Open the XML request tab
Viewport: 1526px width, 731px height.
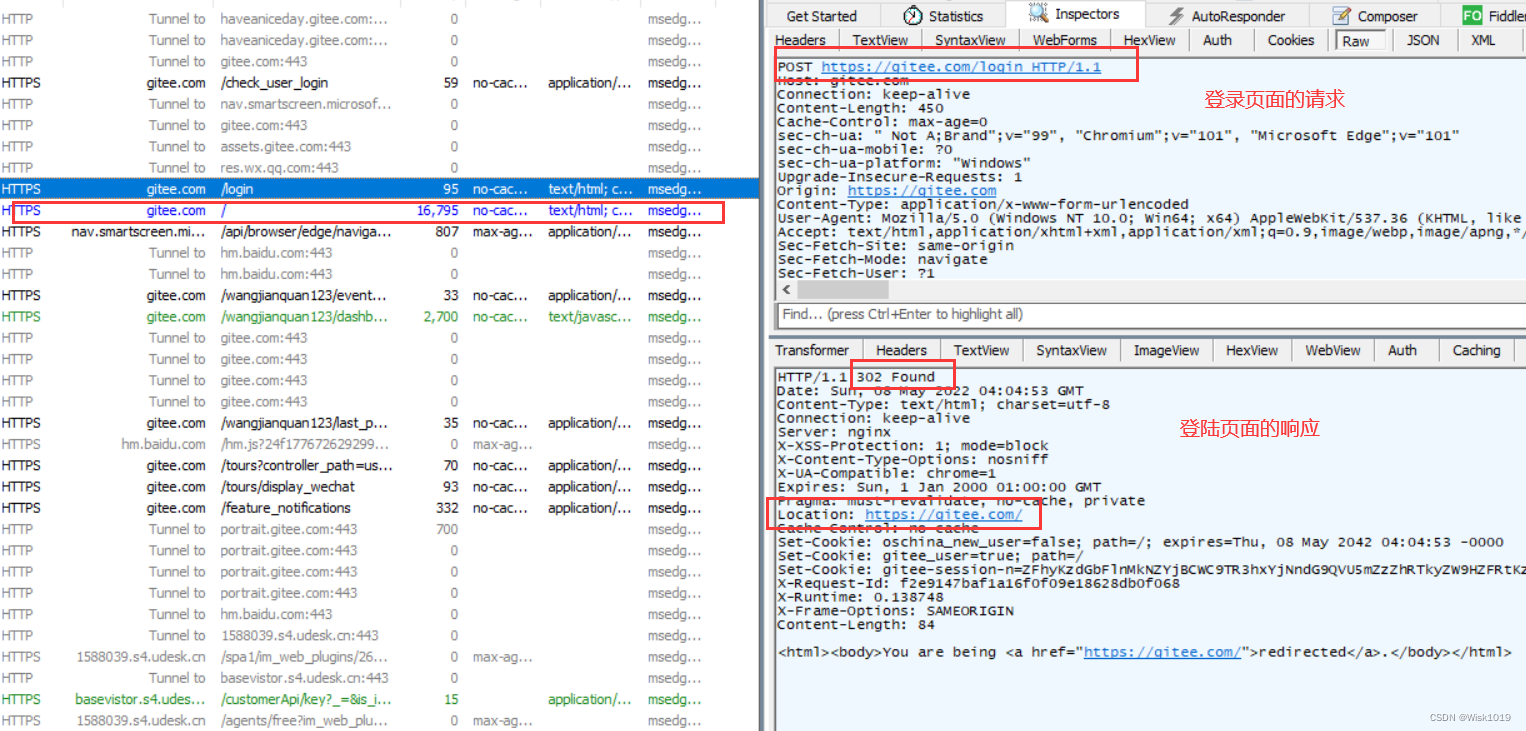(1483, 40)
